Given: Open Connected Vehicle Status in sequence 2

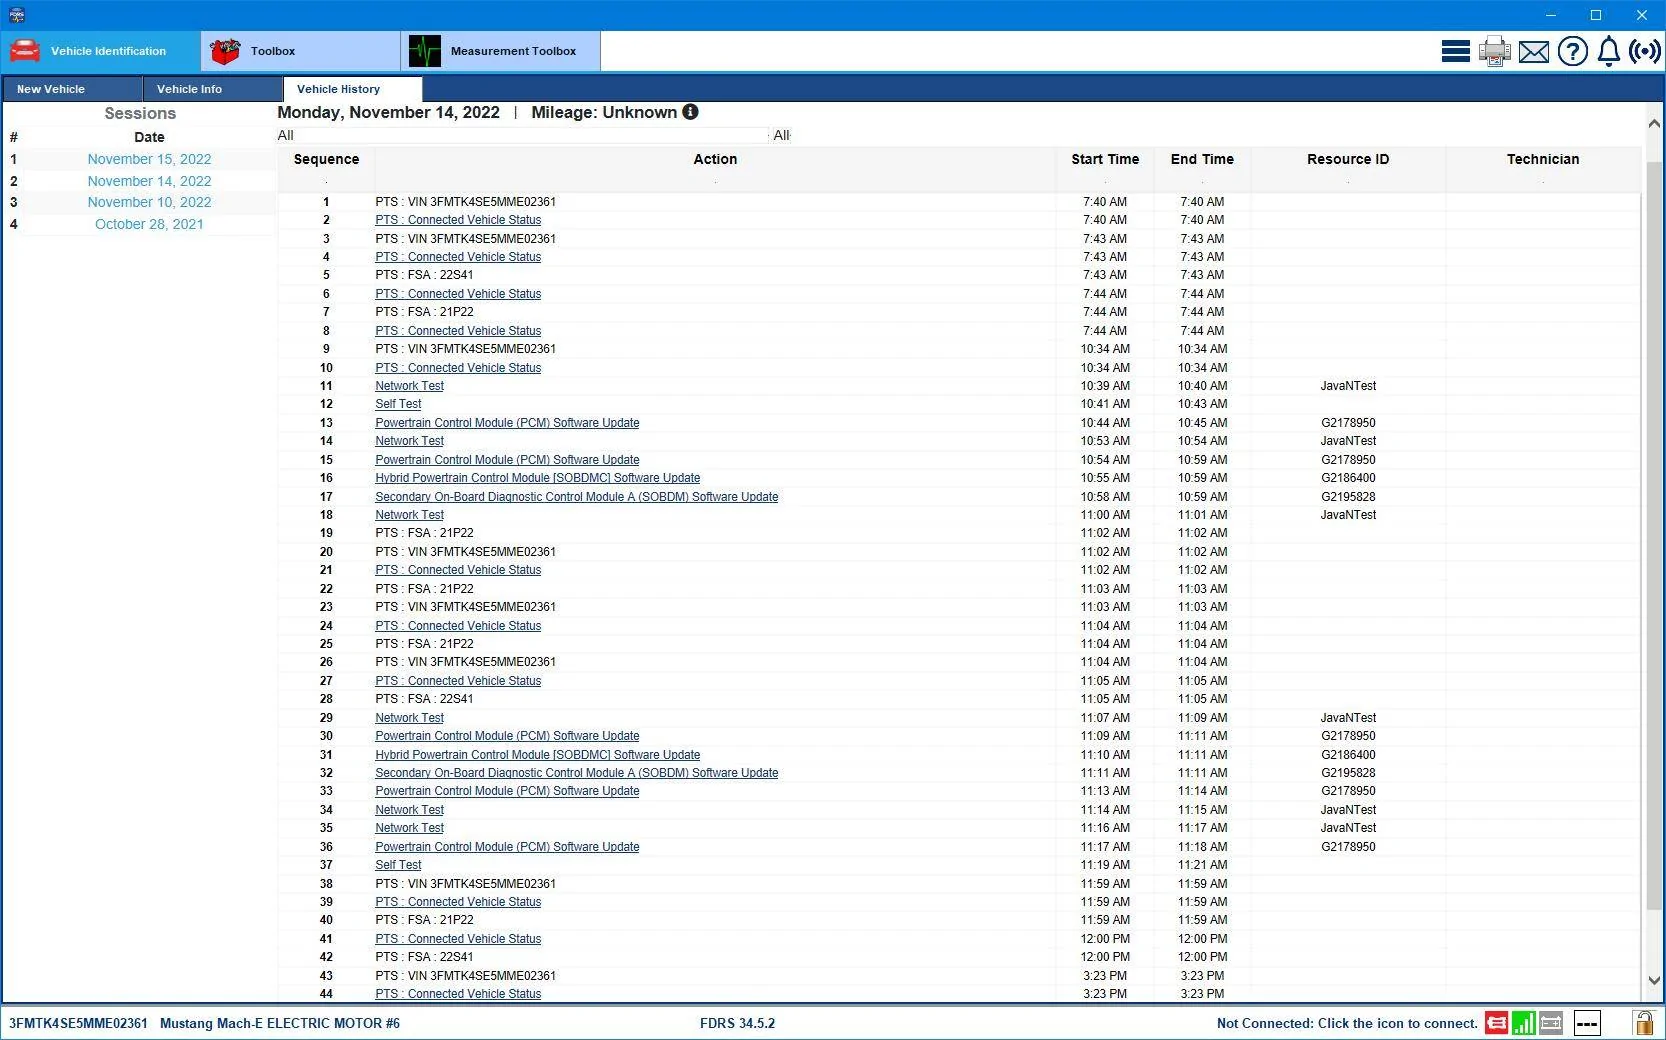Looking at the screenshot, I should pyautogui.click(x=458, y=220).
